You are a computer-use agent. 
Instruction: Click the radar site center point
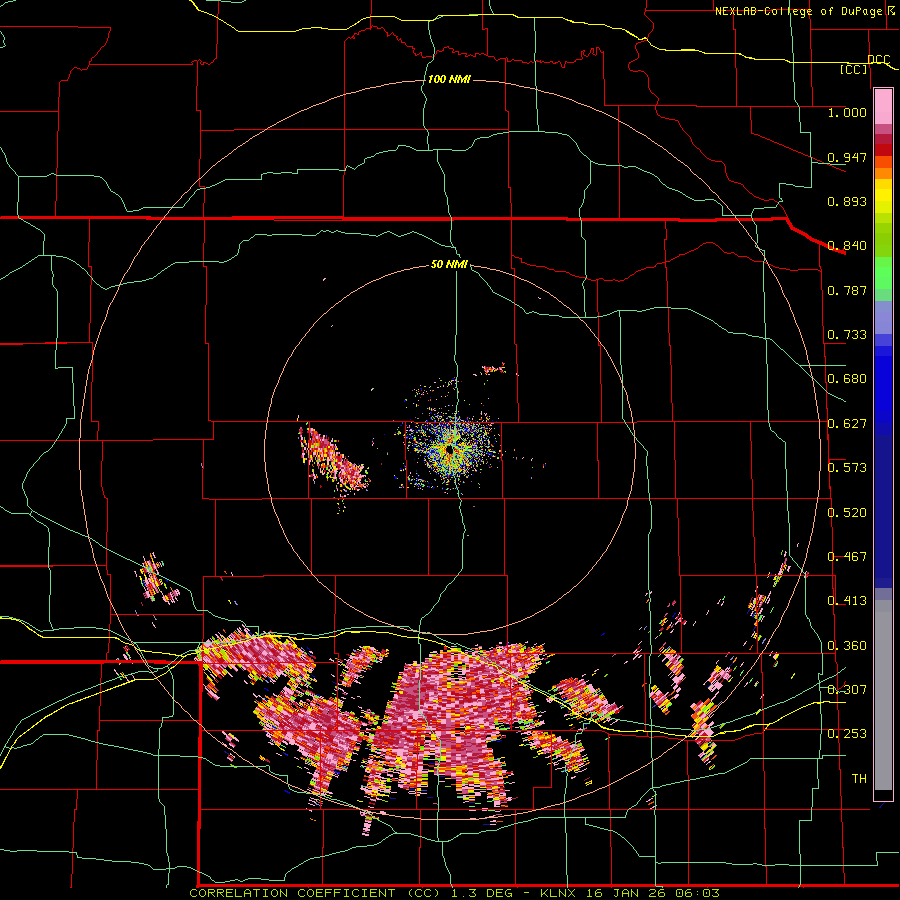[450, 451]
